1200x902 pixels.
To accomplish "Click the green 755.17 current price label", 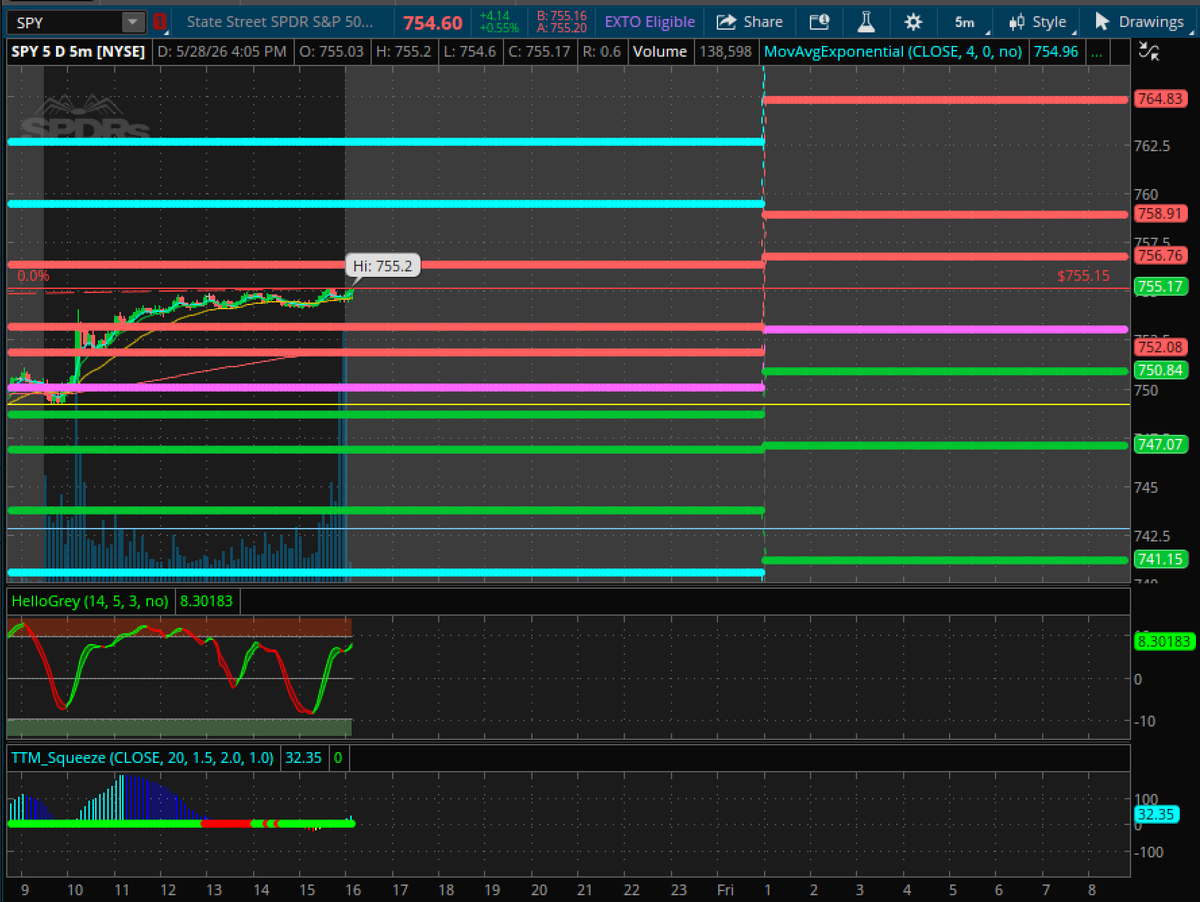I will pyautogui.click(x=1160, y=287).
